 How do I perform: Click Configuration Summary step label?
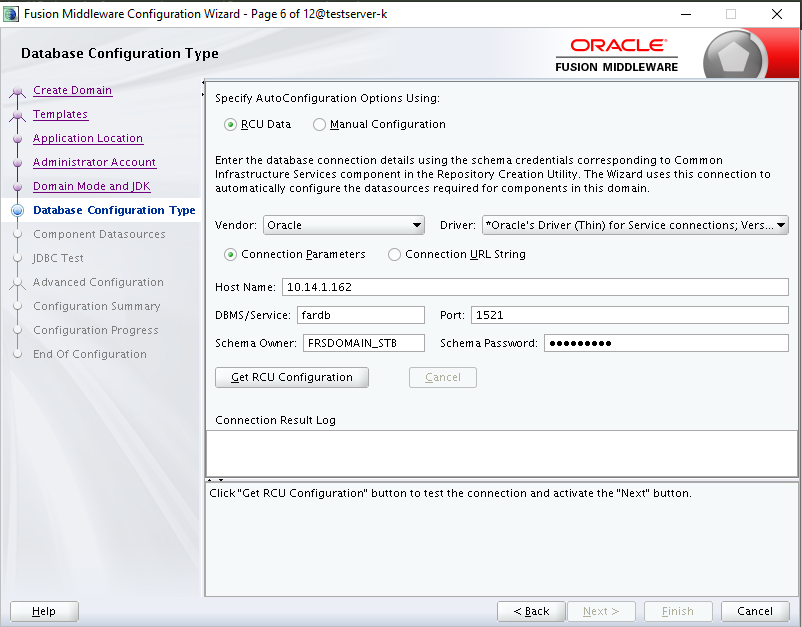97,306
